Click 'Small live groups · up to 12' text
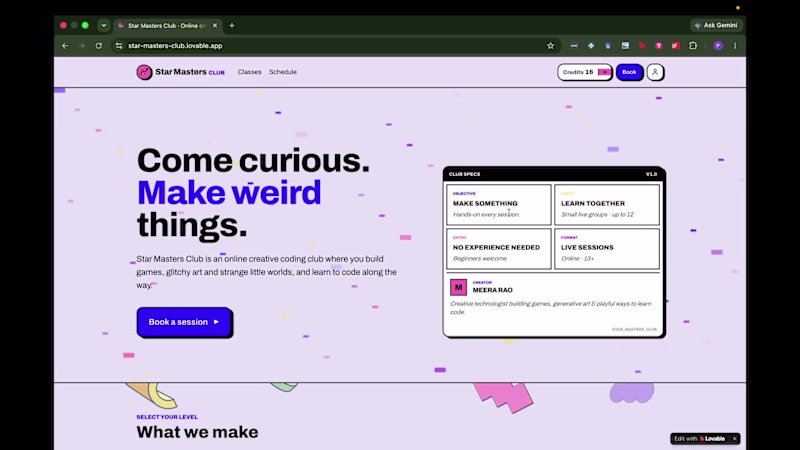 pyautogui.click(x=597, y=214)
